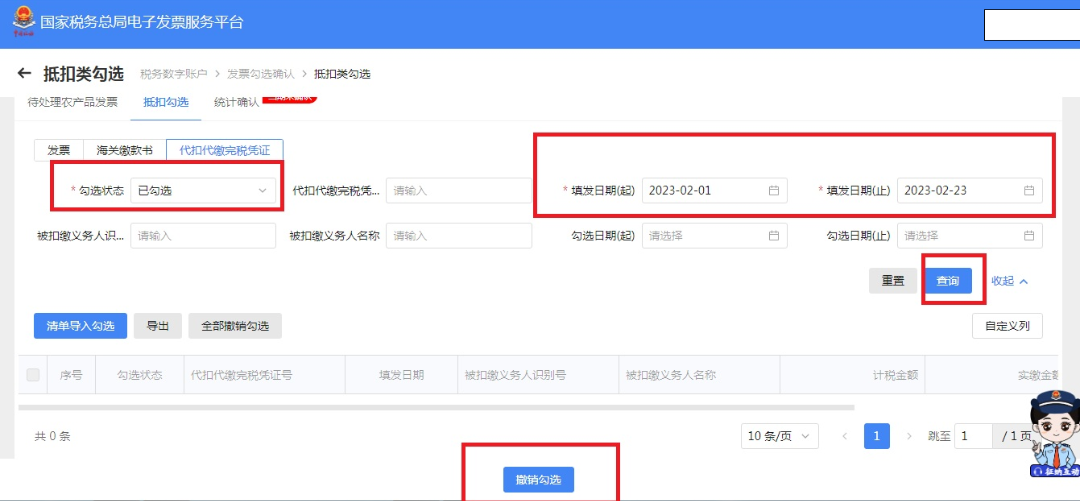This screenshot has width=1080, height=501.
Task: Click the 重置 reset button
Action: point(893,281)
